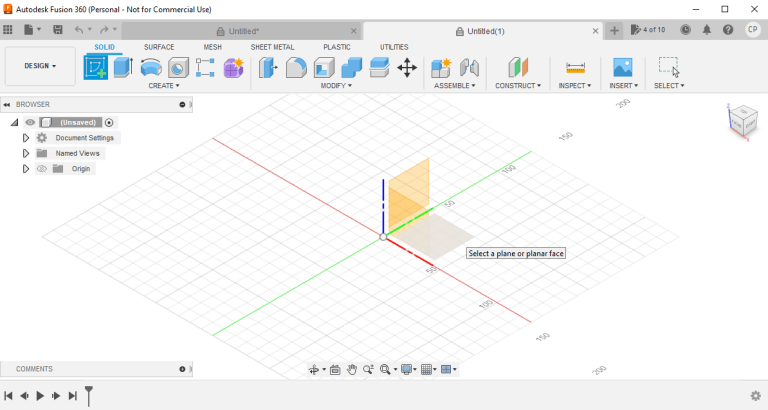The height and width of the screenshot is (410, 768).
Task: Switch to the SHEET METAL tab
Action: 272,47
